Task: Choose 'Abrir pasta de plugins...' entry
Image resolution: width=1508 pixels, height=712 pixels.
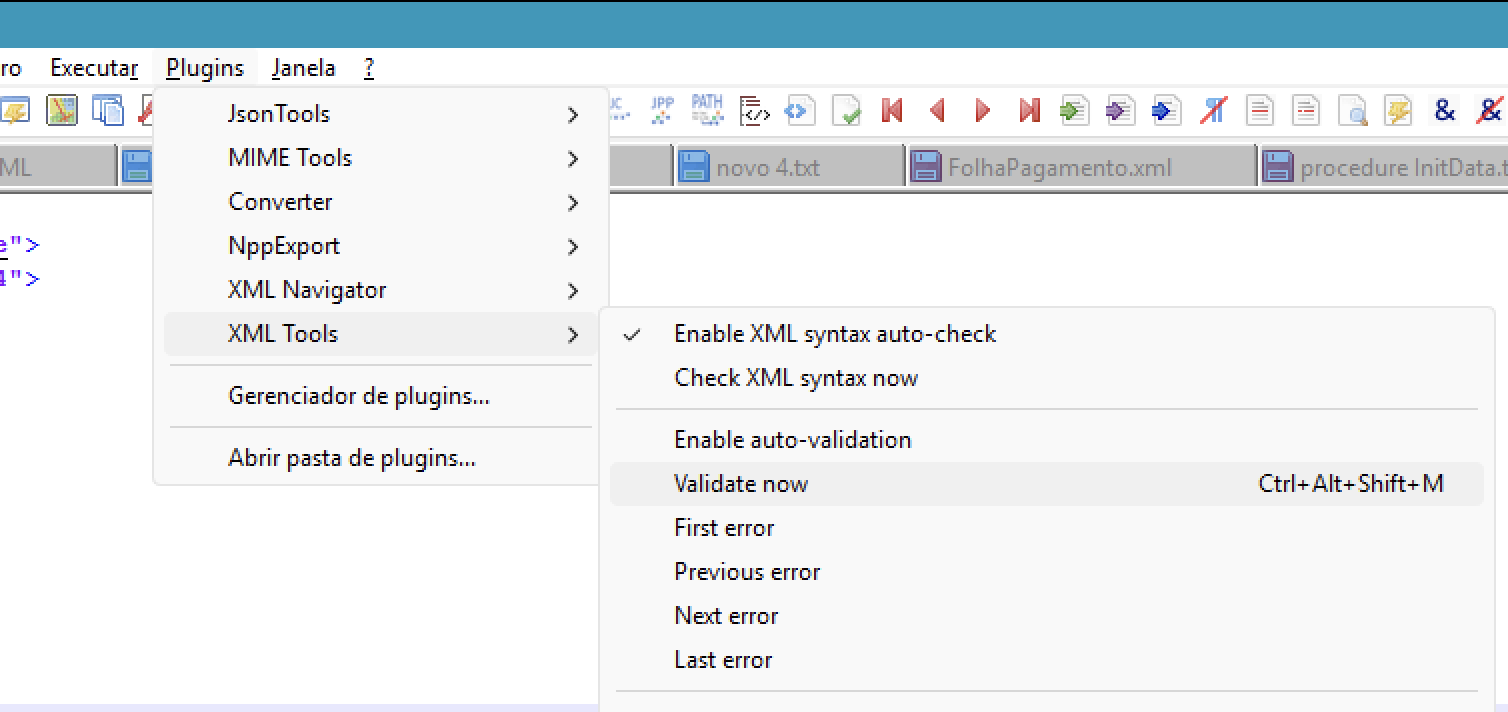Action: pos(351,459)
